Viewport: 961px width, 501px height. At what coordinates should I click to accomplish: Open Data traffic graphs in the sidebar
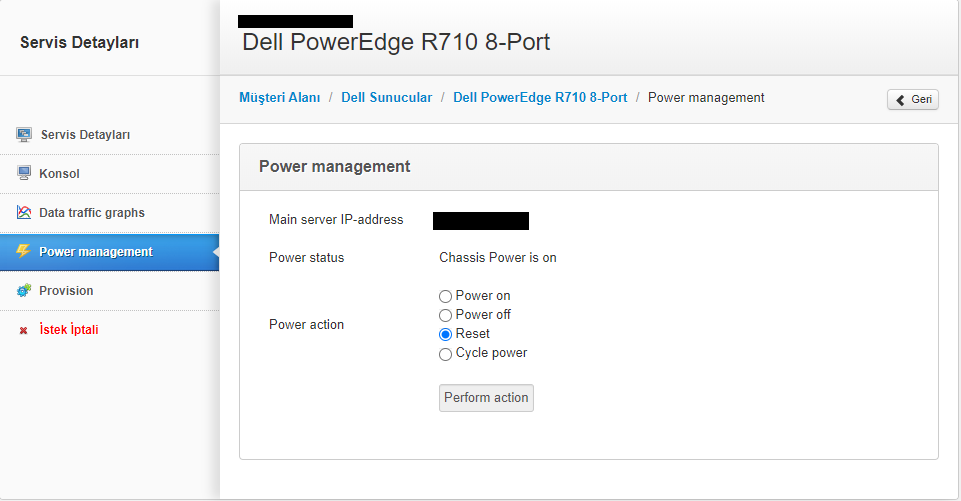pyautogui.click(x=110, y=213)
